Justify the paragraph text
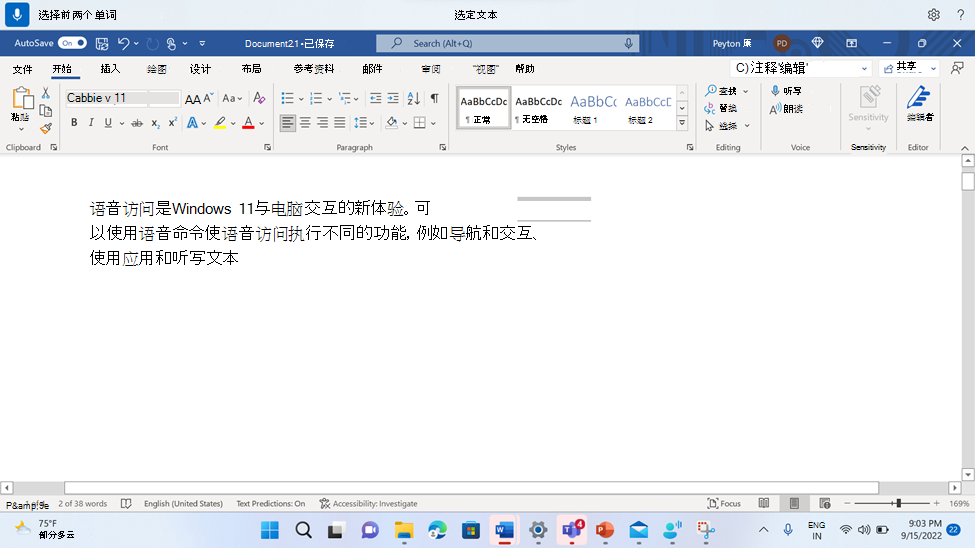This screenshot has width=975, height=548. click(340, 123)
